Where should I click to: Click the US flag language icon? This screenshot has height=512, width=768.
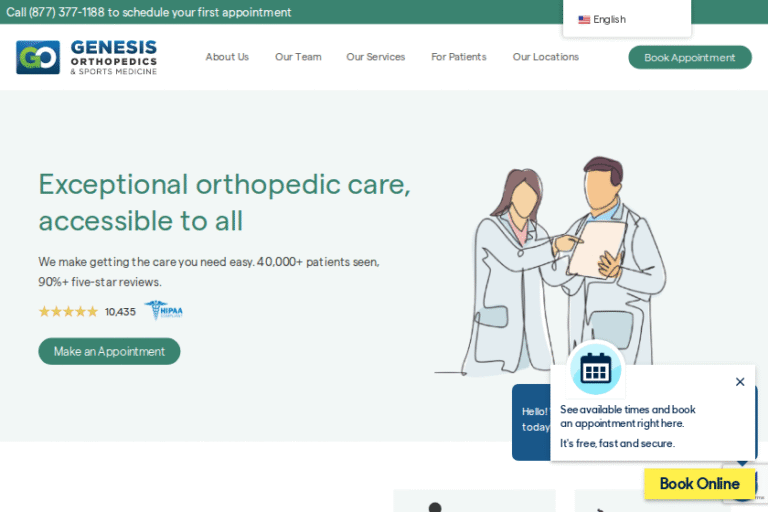584,20
